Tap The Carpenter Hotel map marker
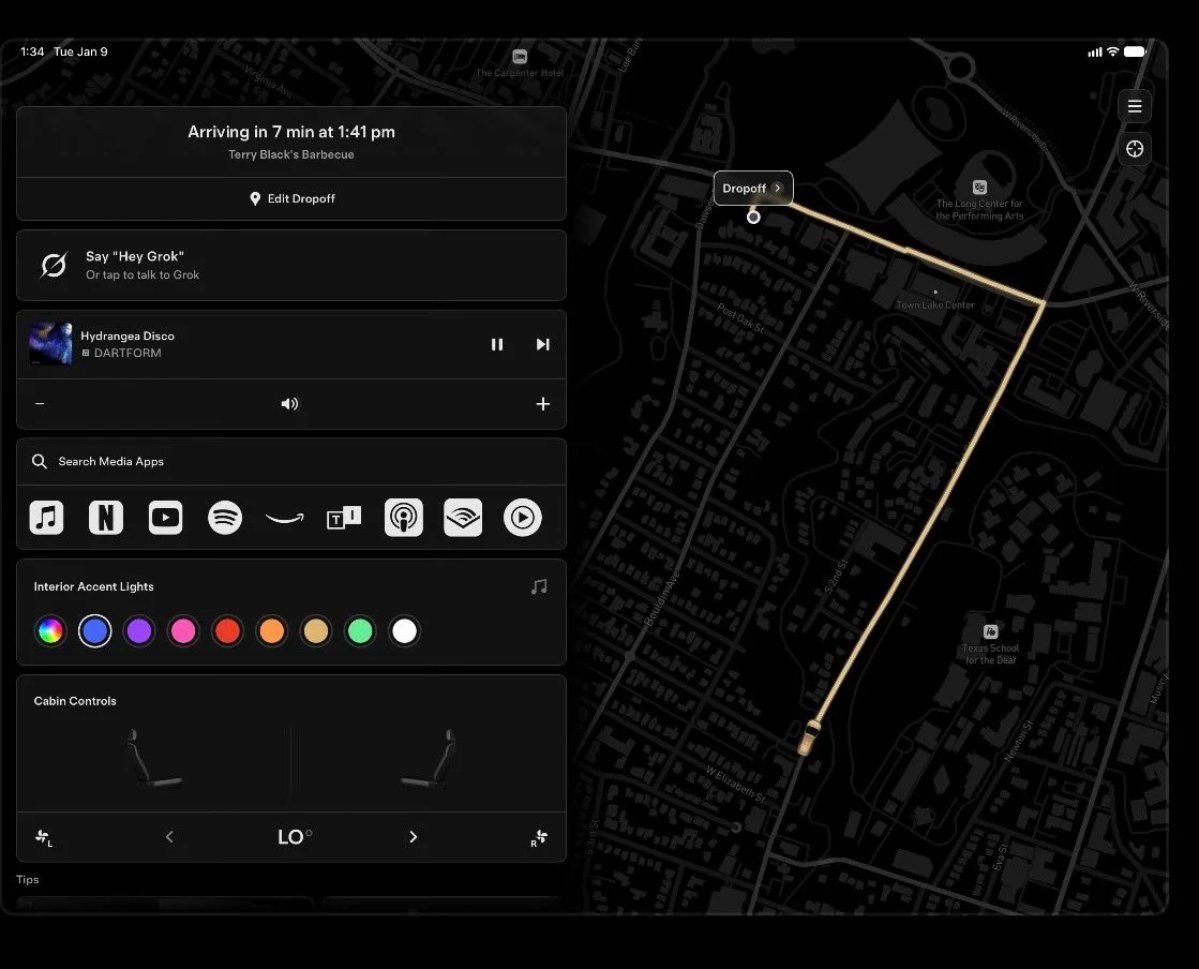The height and width of the screenshot is (969, 1199). (520, 57)
